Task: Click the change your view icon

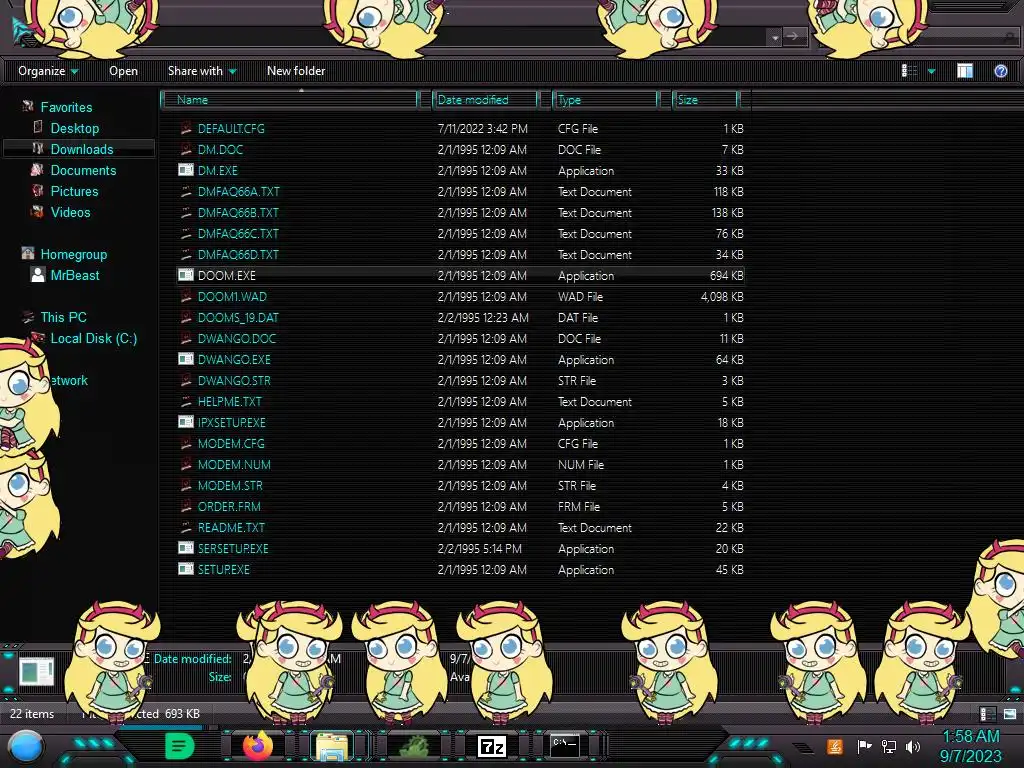Action: pos(909,71)
